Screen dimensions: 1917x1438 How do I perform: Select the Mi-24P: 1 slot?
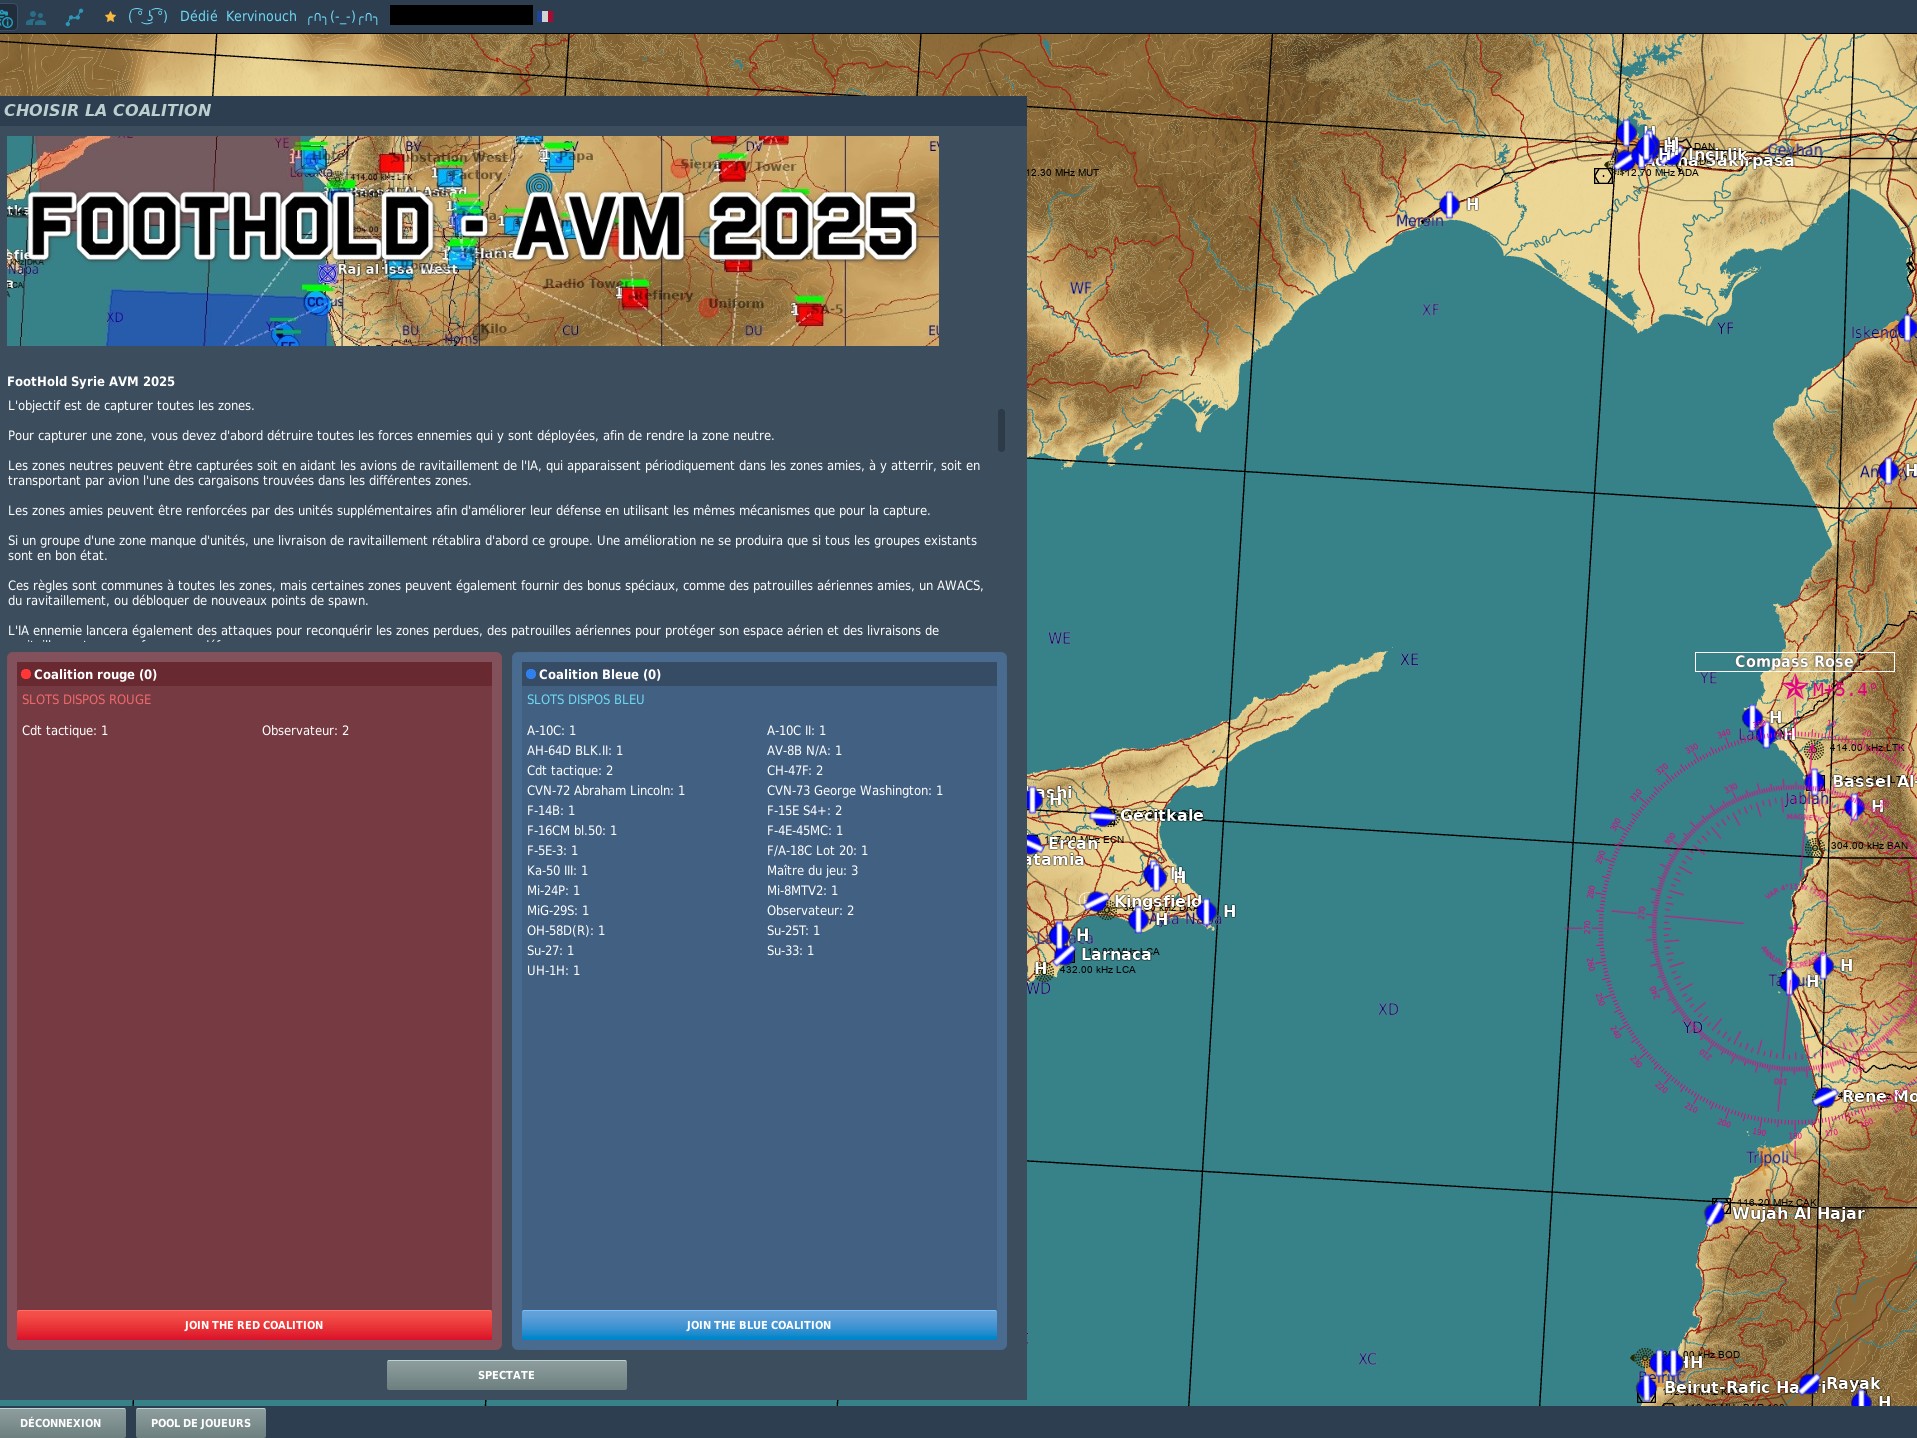[554, 891]
